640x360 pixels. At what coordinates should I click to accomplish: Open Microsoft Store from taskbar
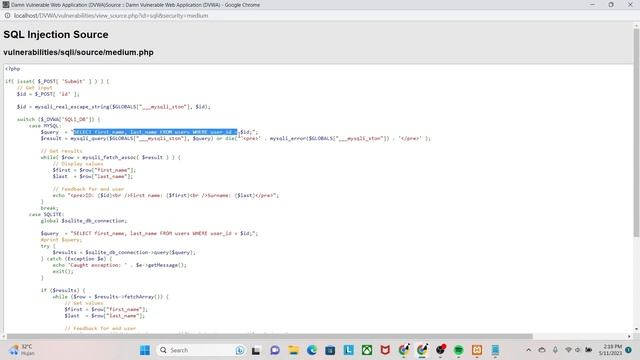(330, 350)
